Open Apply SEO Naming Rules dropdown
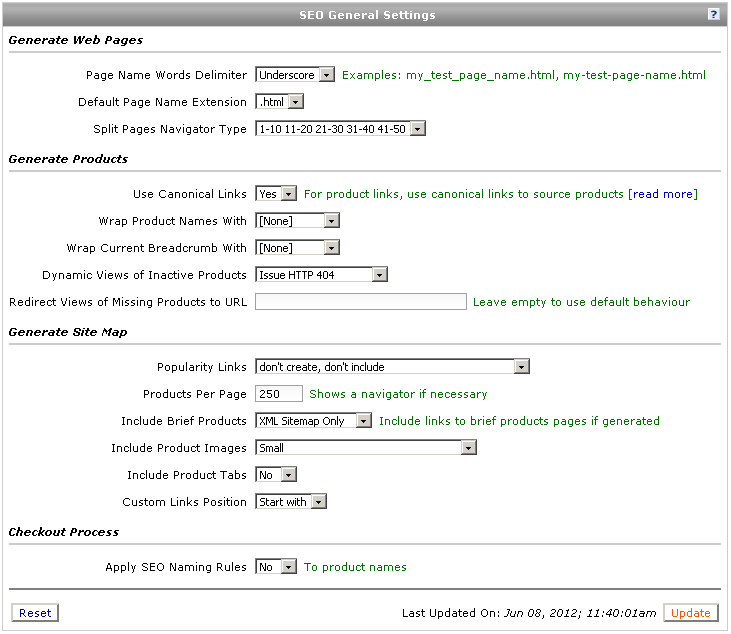 (276, 567)
